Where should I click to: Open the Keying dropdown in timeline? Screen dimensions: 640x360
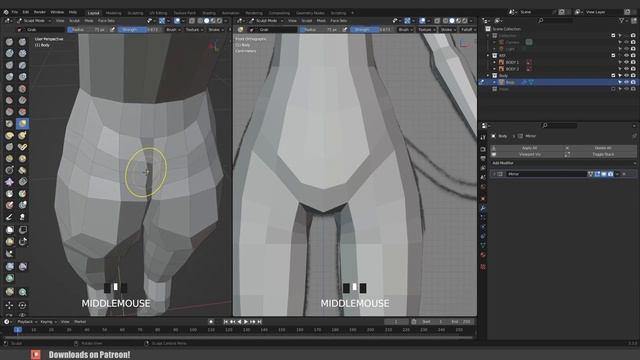pos(48,322)
